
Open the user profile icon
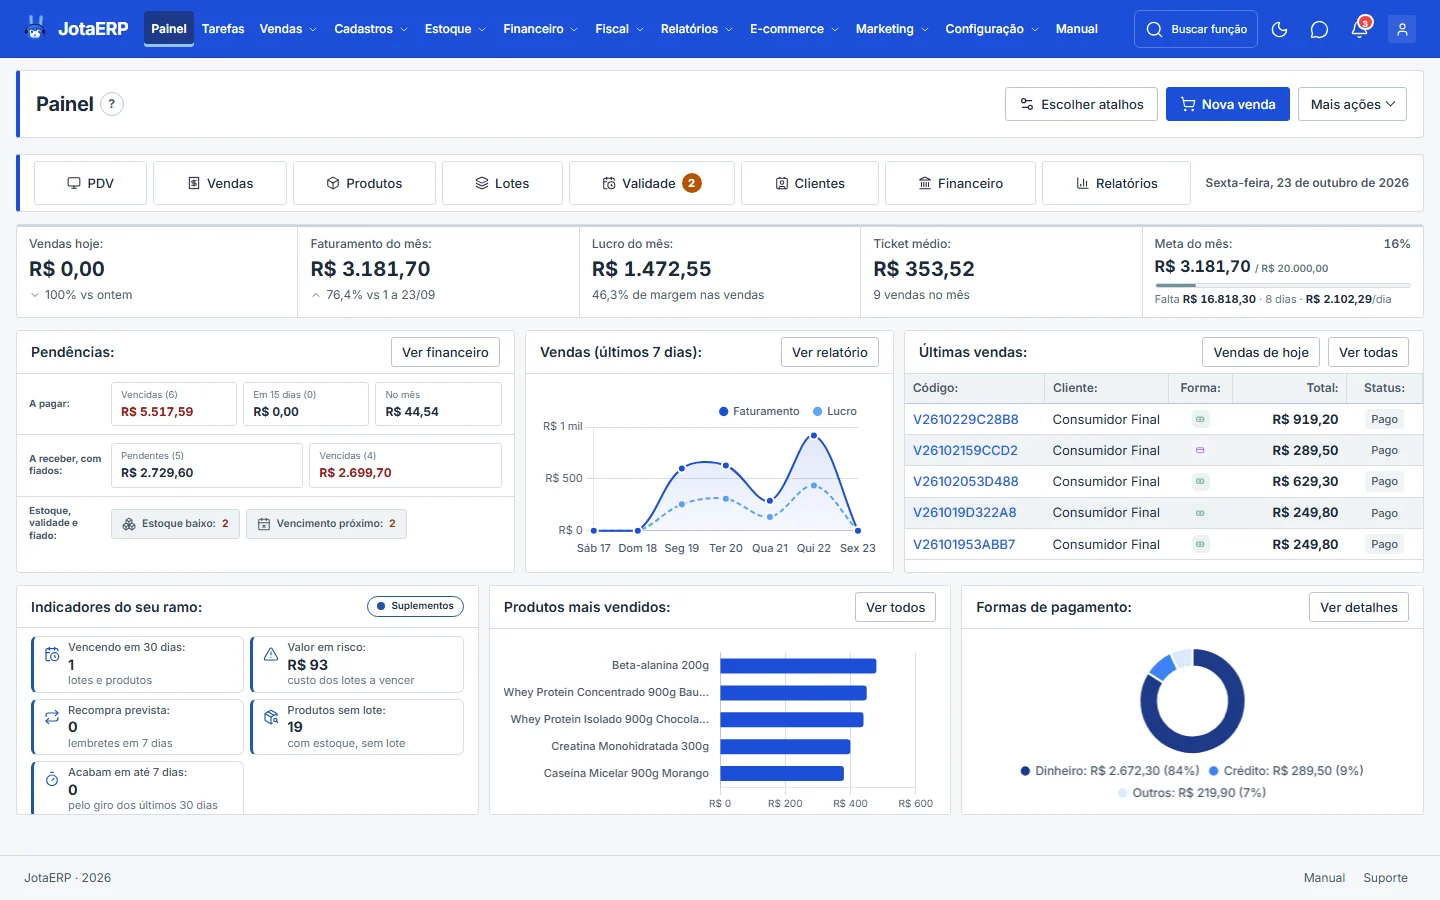click(x=1402, y=29)
